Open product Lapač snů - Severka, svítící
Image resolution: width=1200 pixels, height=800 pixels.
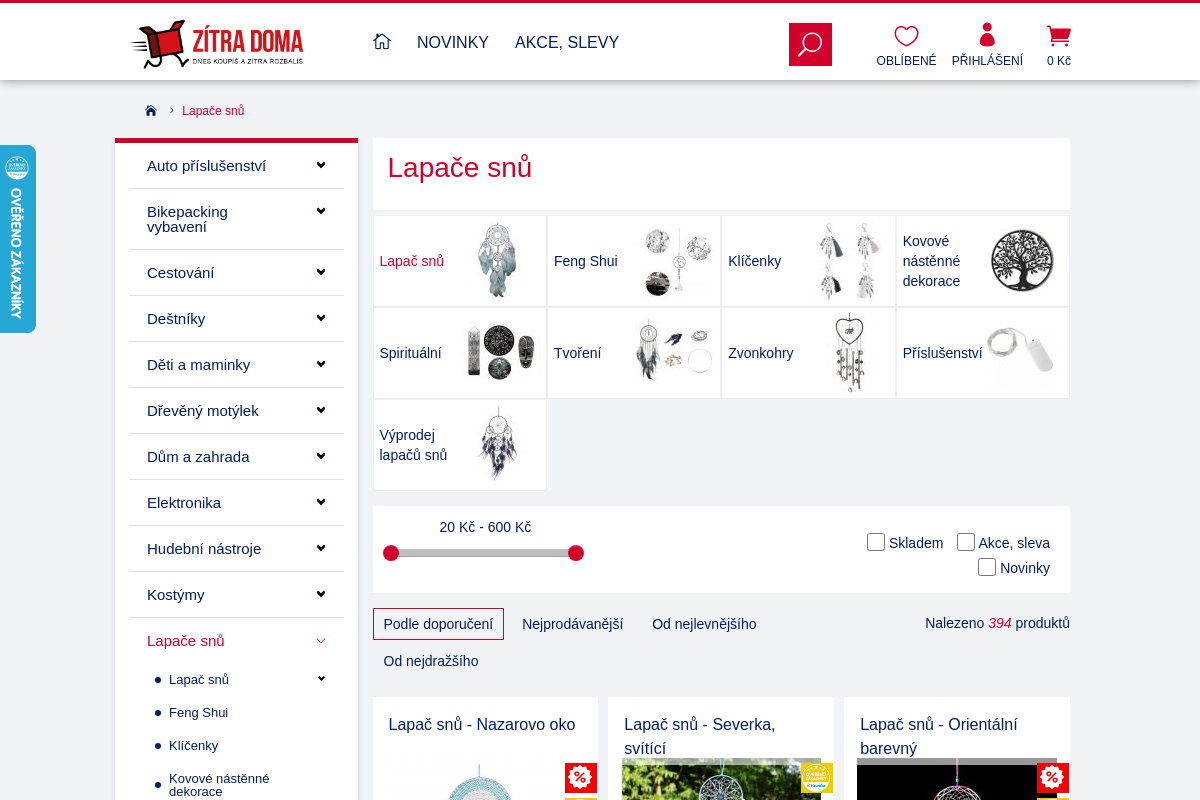700,736
